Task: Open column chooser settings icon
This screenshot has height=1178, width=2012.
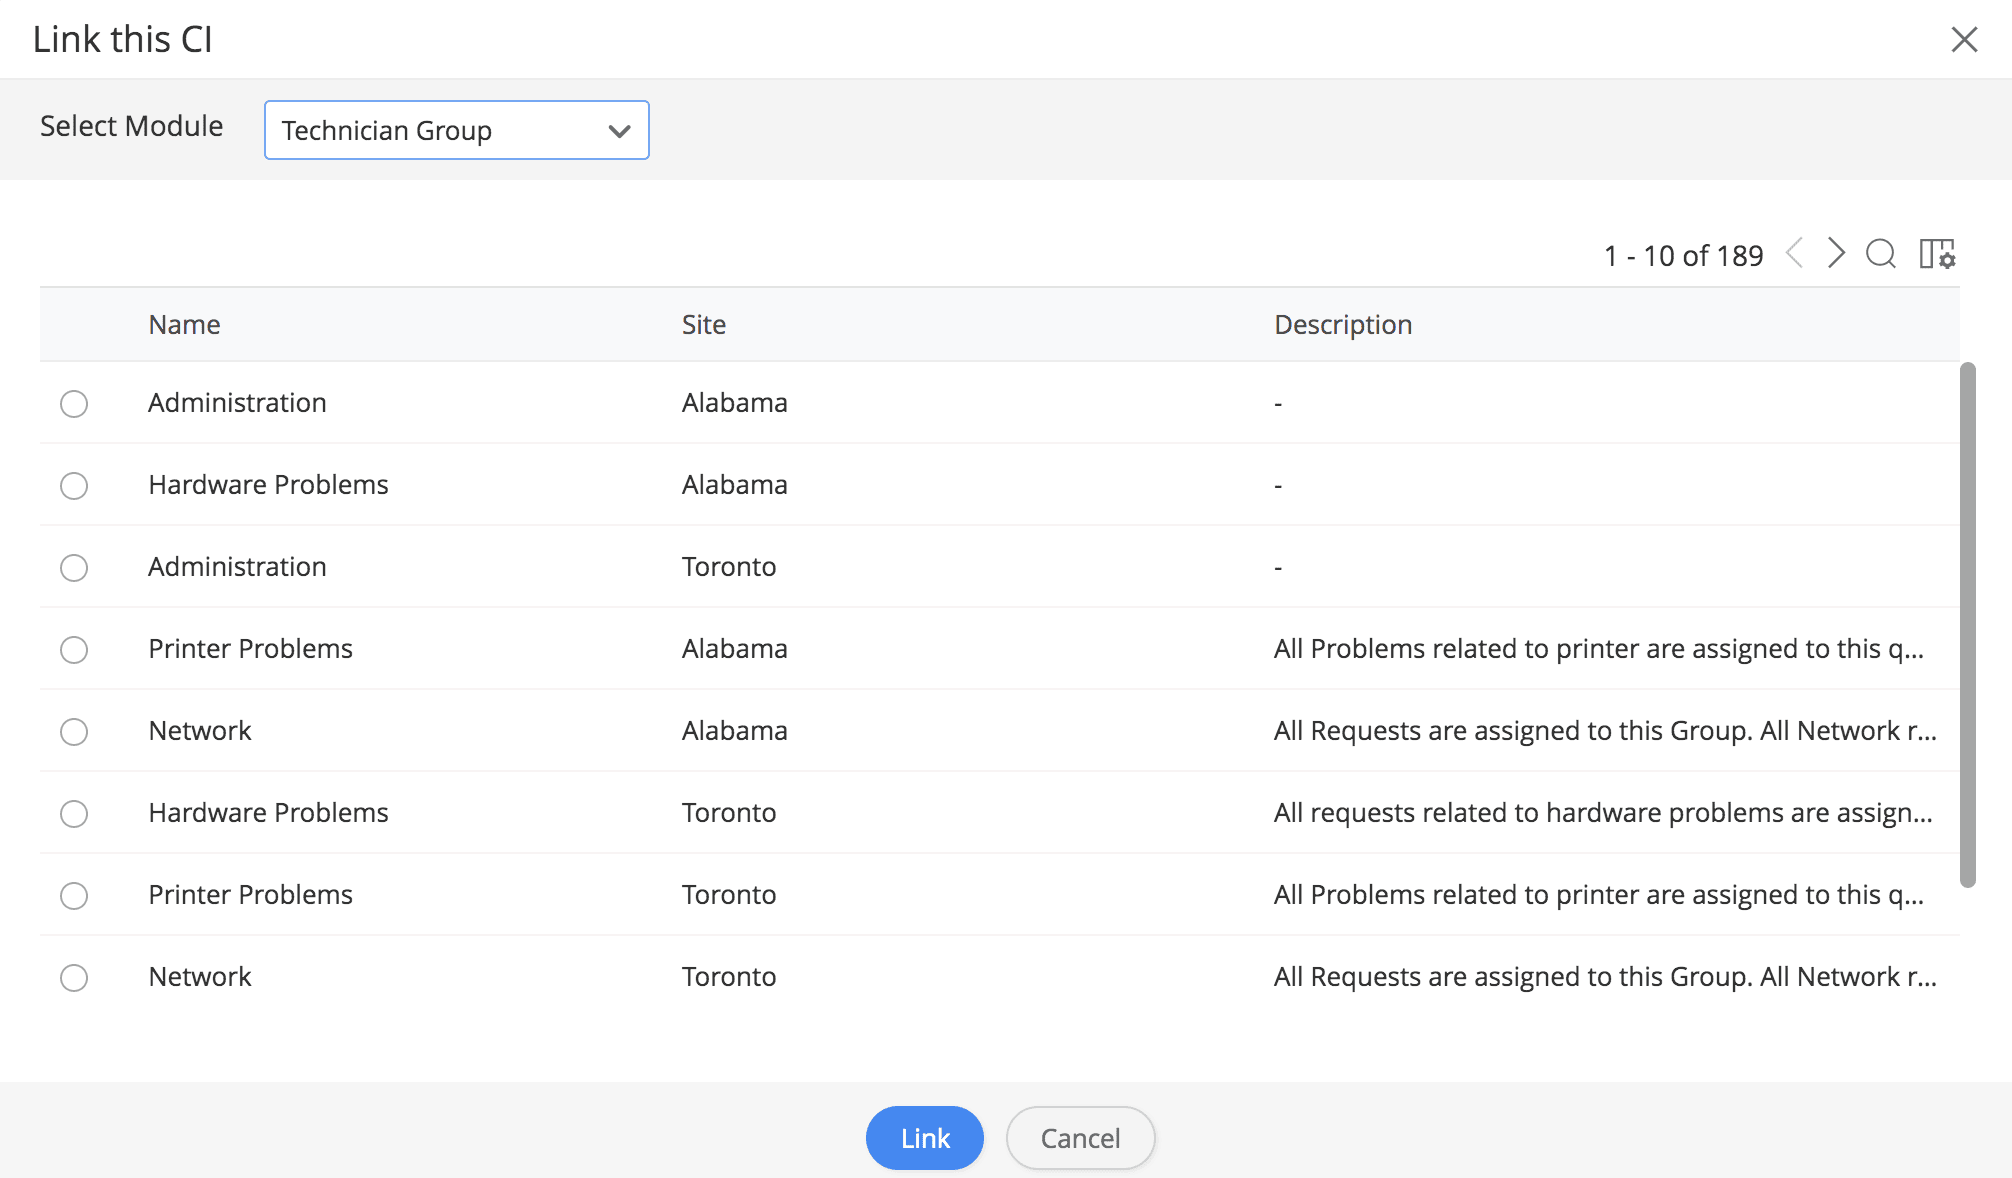Action: point(1937,254)
